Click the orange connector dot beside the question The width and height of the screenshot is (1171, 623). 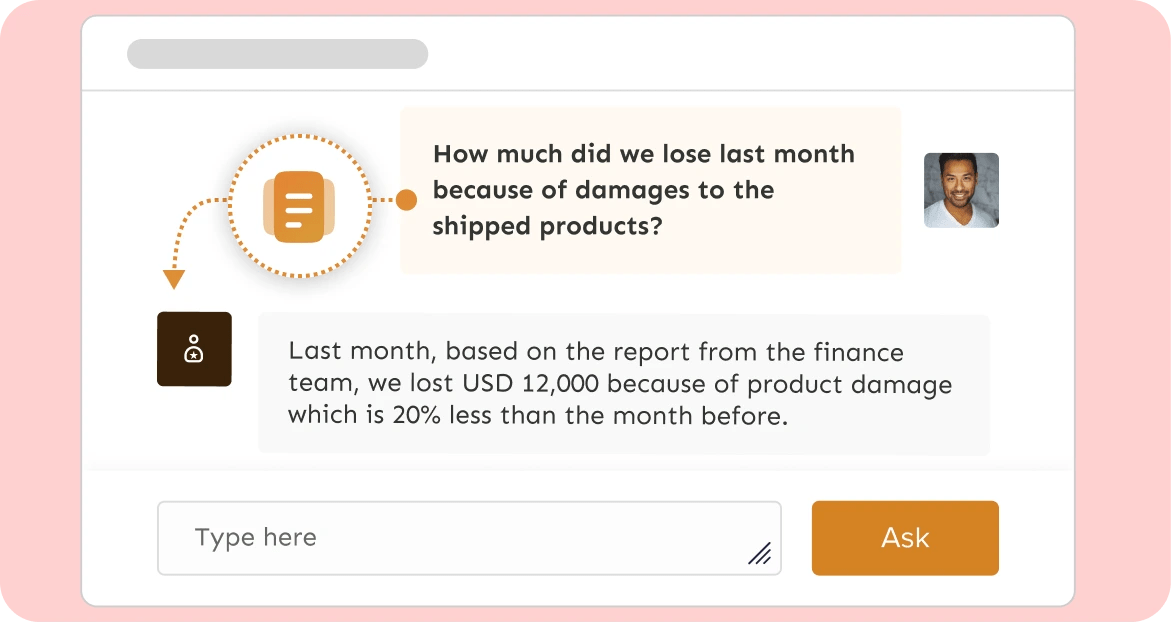tap(406, 200)
